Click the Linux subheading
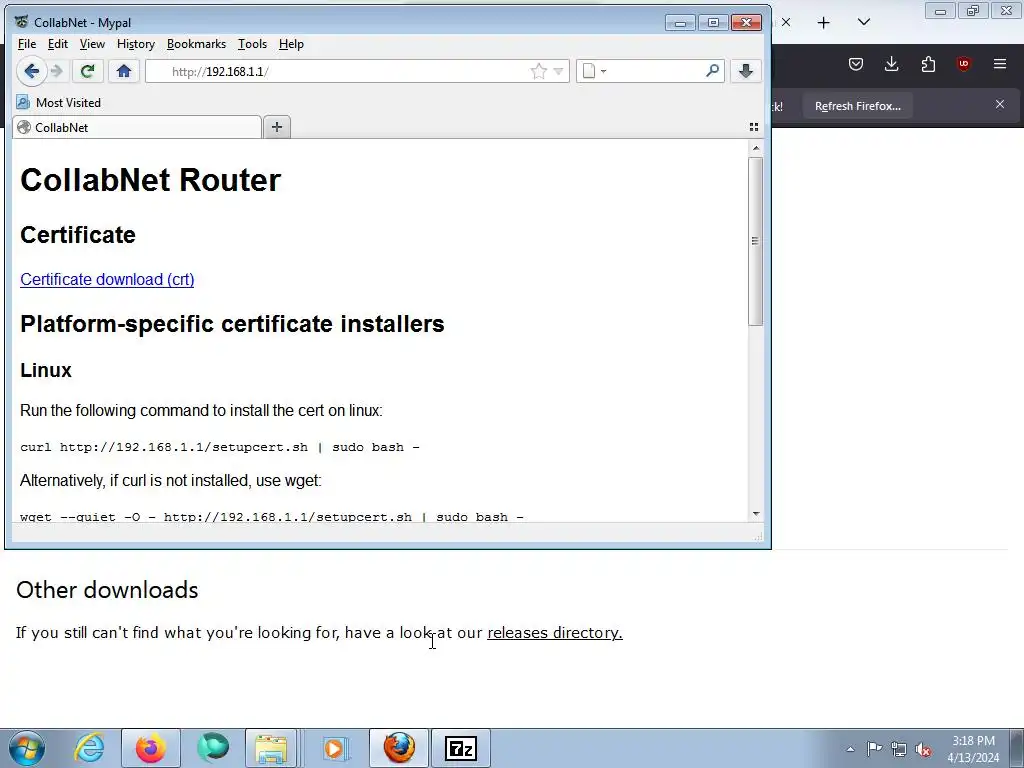 (x=46, y=370)
